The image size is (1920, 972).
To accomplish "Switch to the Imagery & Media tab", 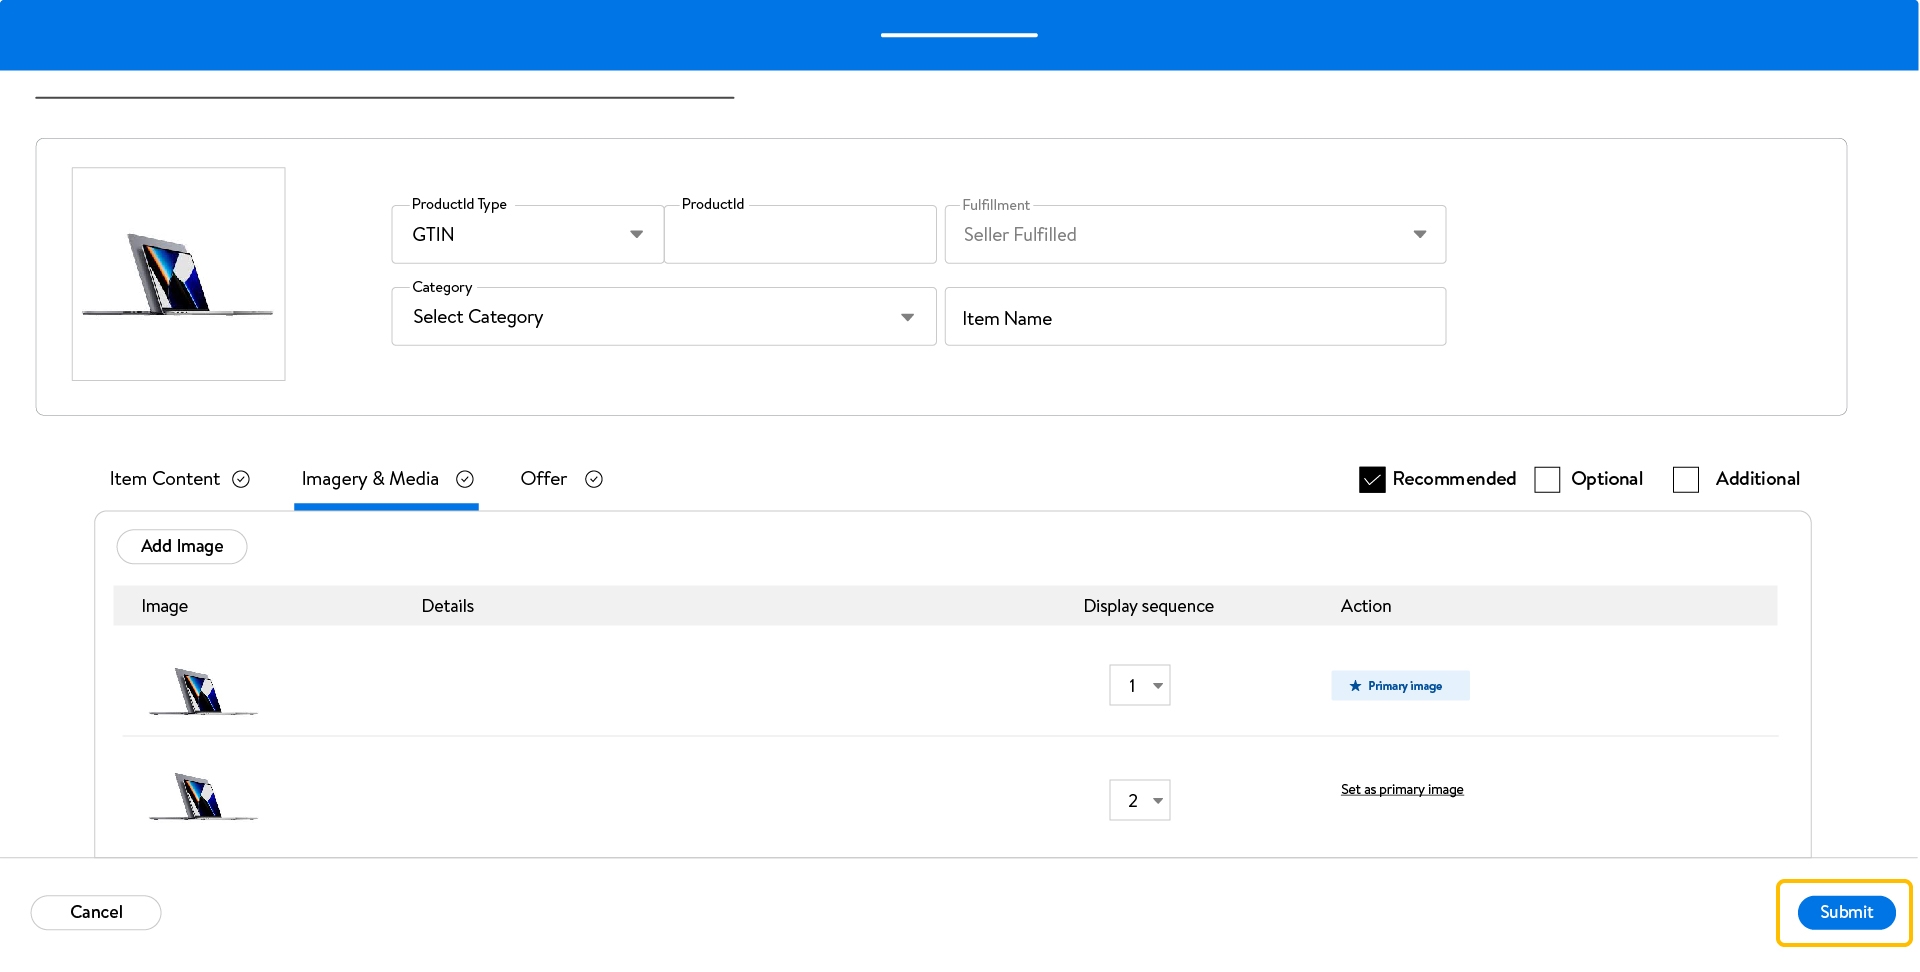I will (x=387, y=479).
